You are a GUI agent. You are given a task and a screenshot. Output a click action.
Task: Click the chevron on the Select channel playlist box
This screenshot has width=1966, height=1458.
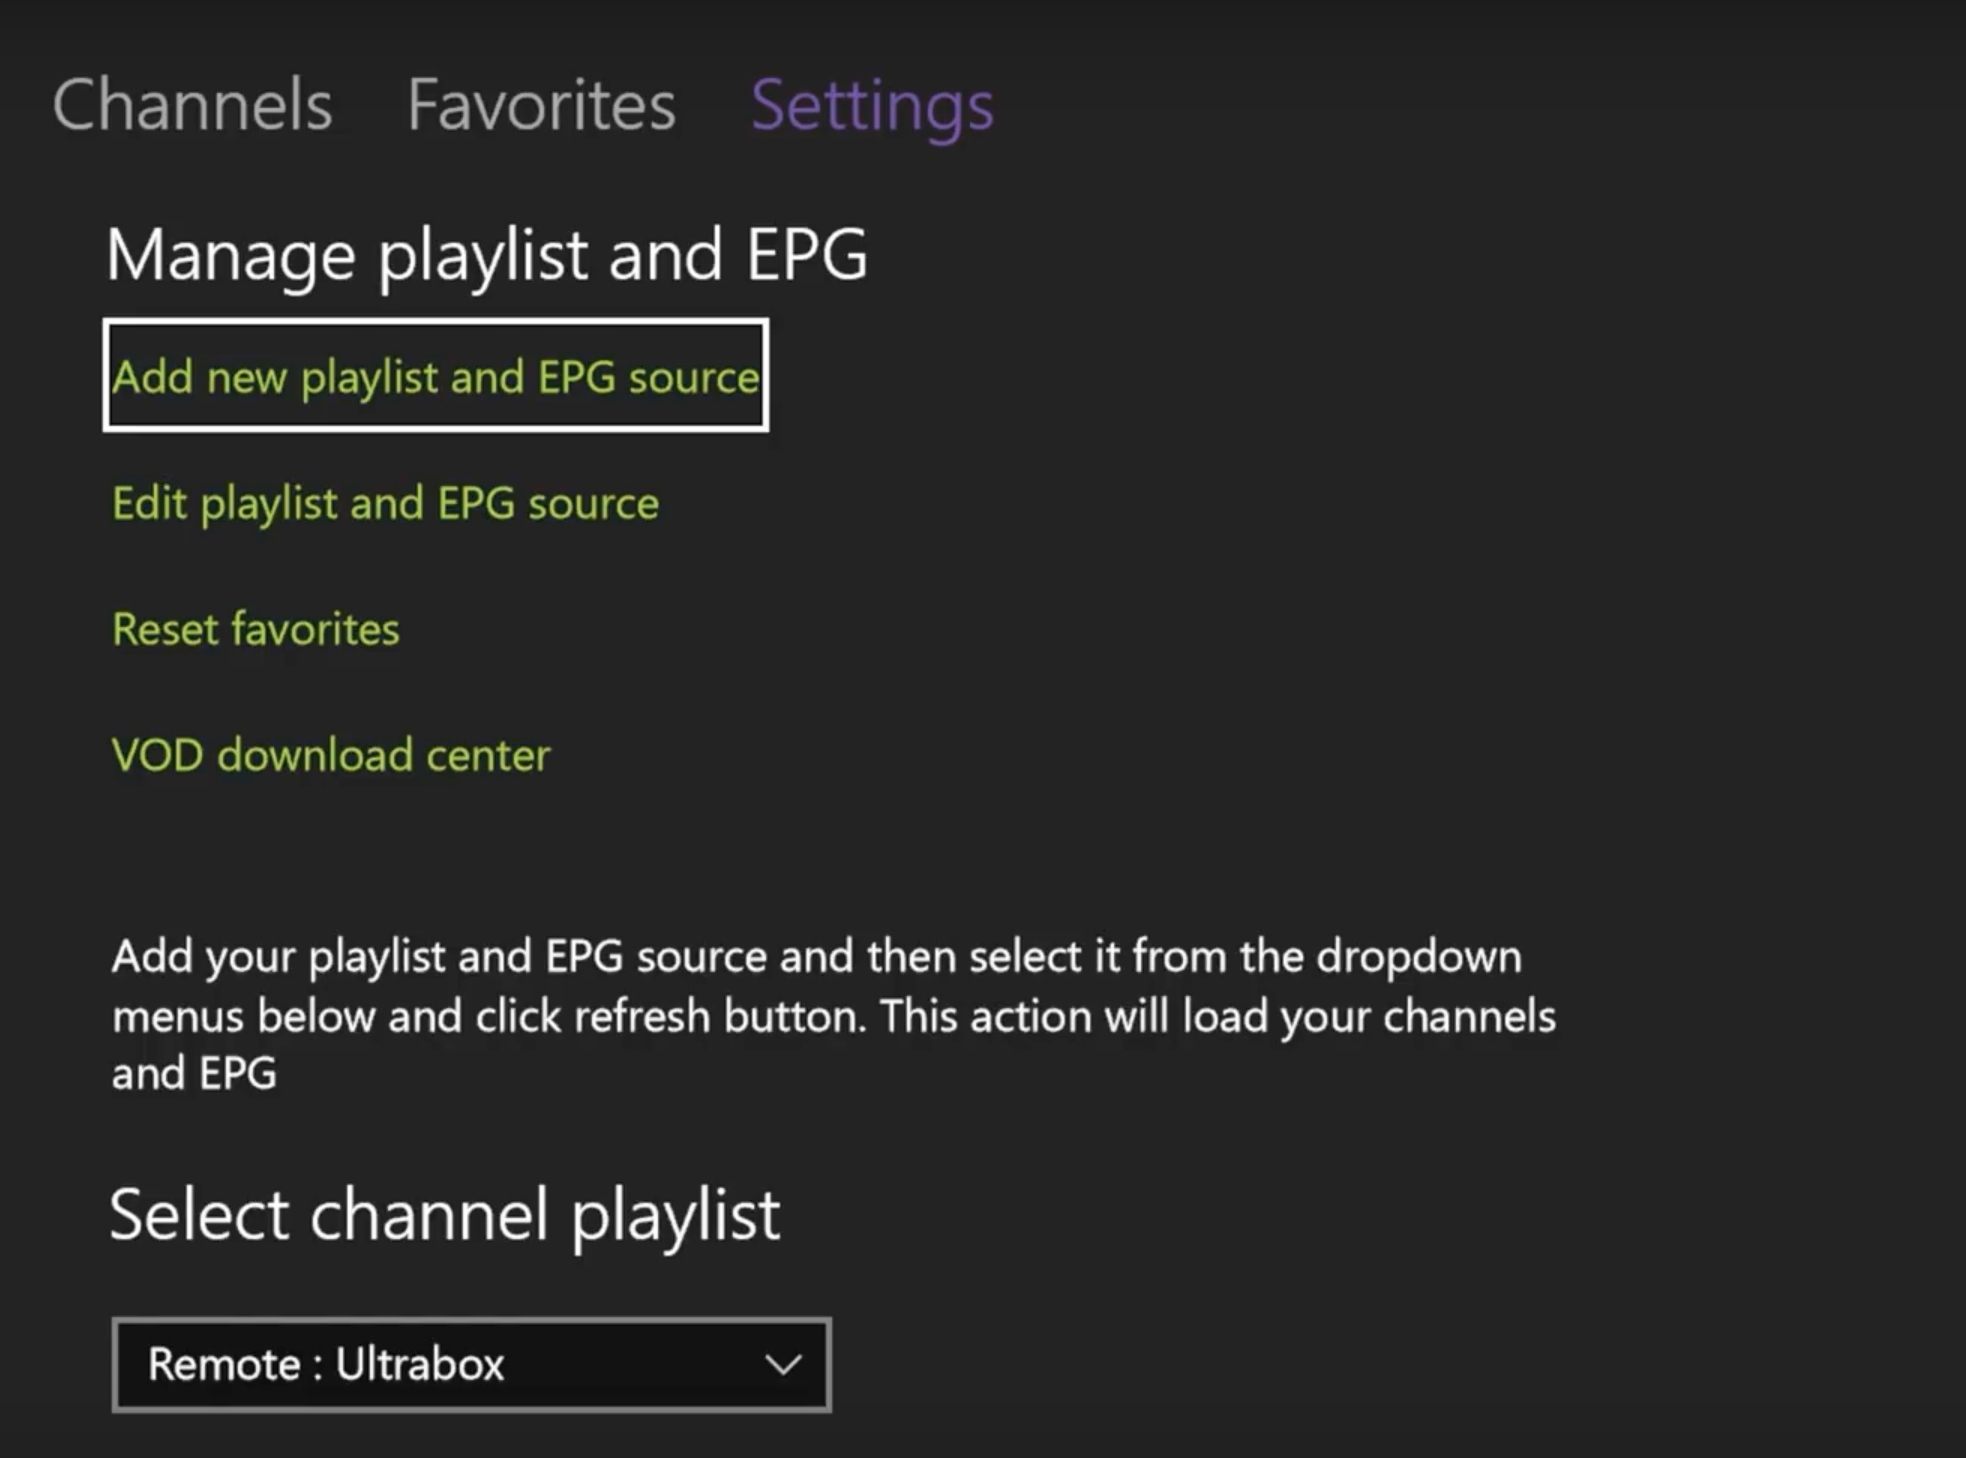coord(783,1363)
